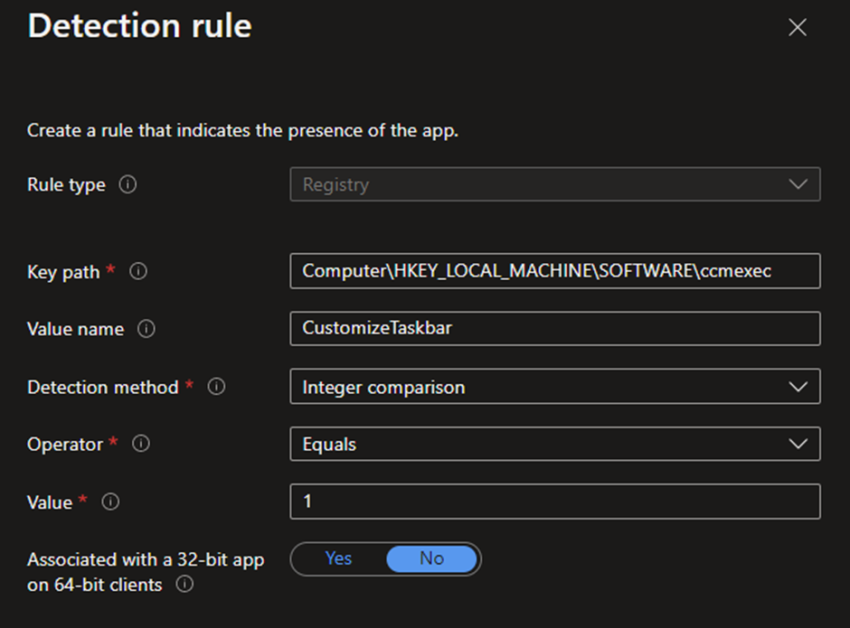The image size is (850, 628).
Task: Open the Integer comparison detection method dropdown
Action: coord(540,387)
